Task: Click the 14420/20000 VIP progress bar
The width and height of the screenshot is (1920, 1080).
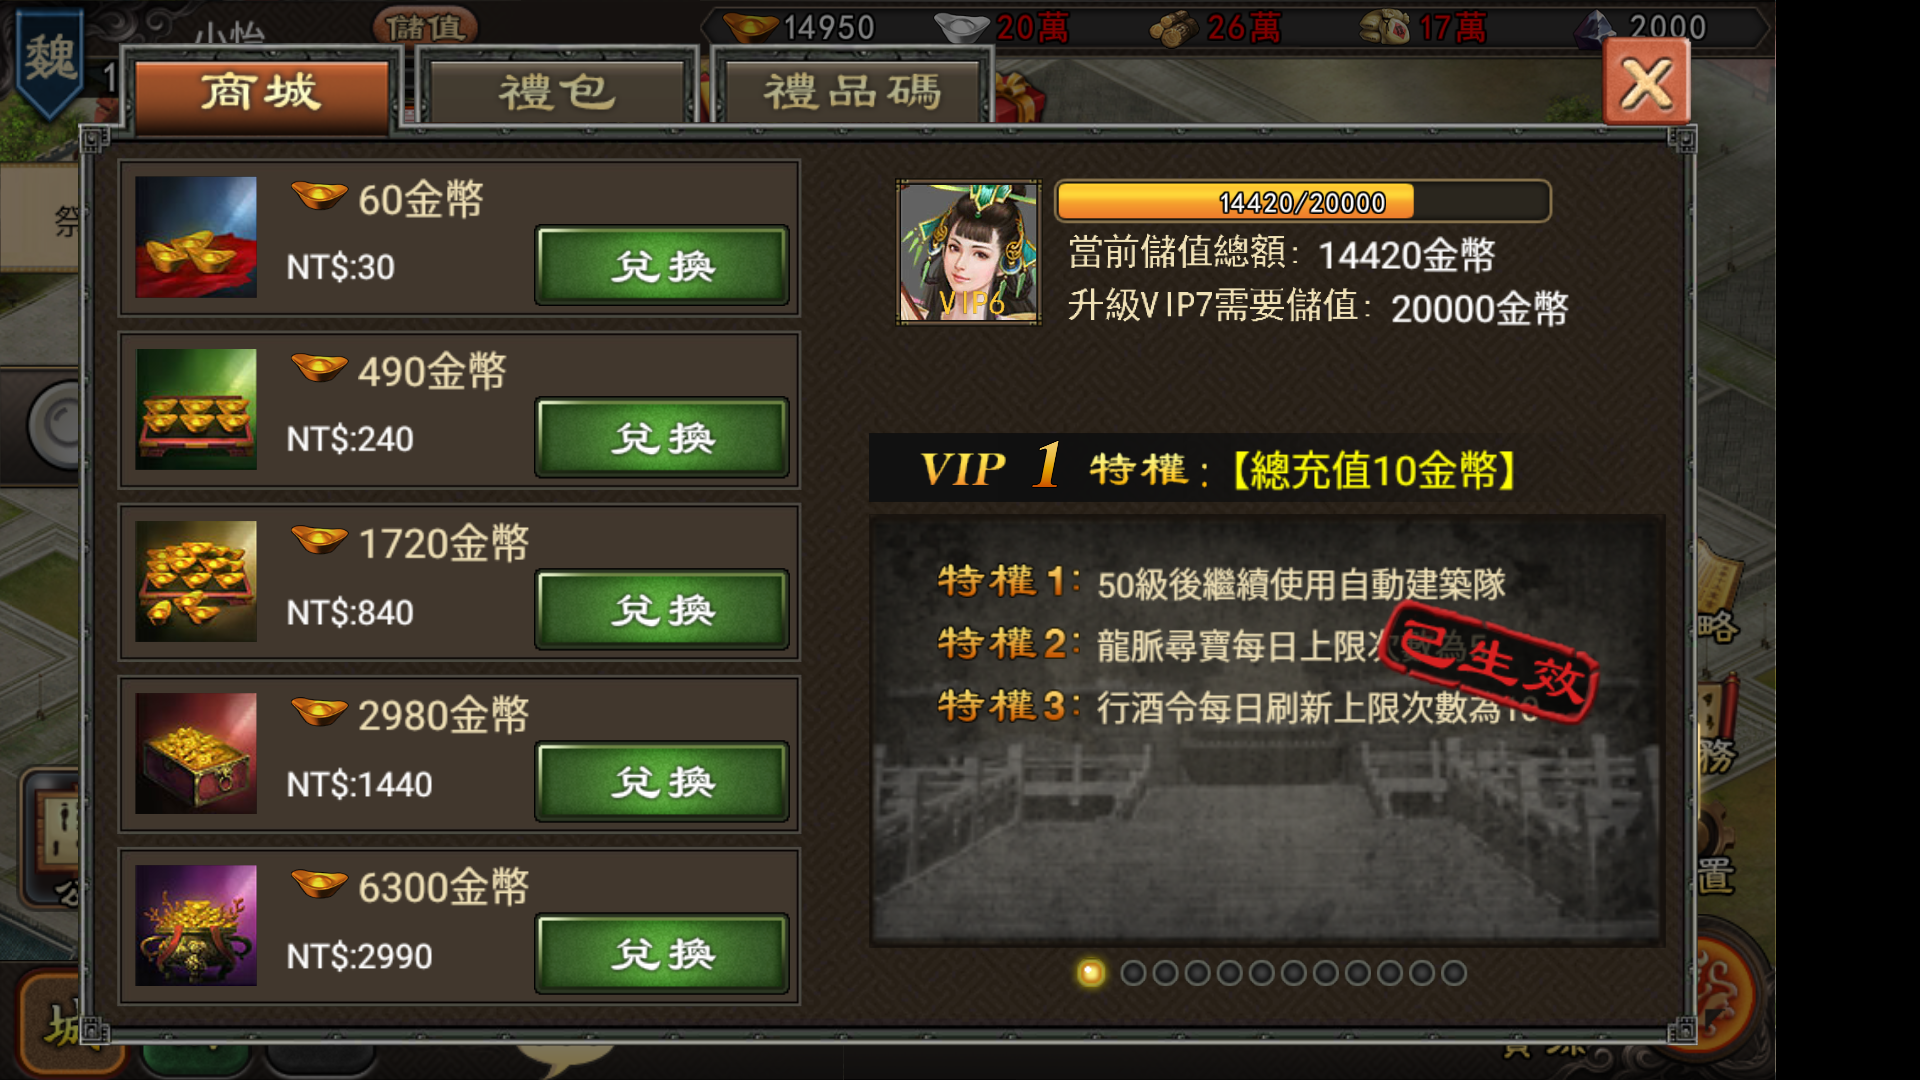Action: tap(1303, 201)
